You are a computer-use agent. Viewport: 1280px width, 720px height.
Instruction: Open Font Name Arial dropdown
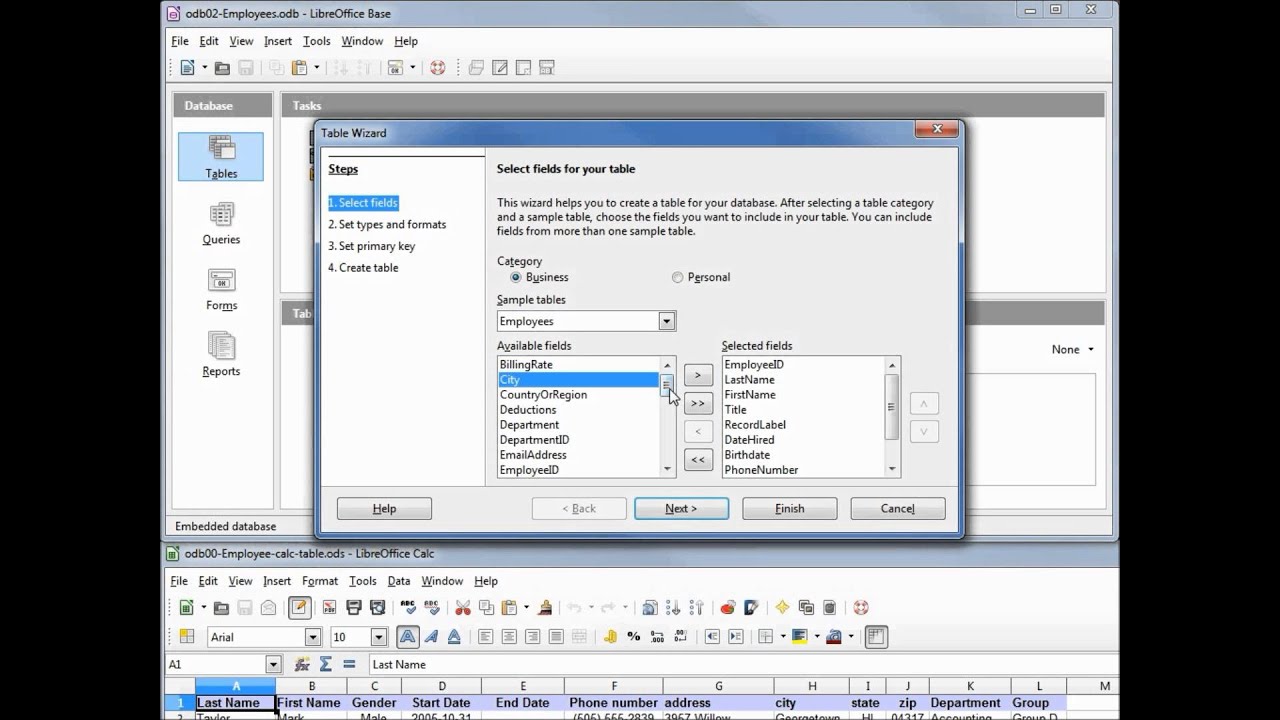[x=313, y=637]
